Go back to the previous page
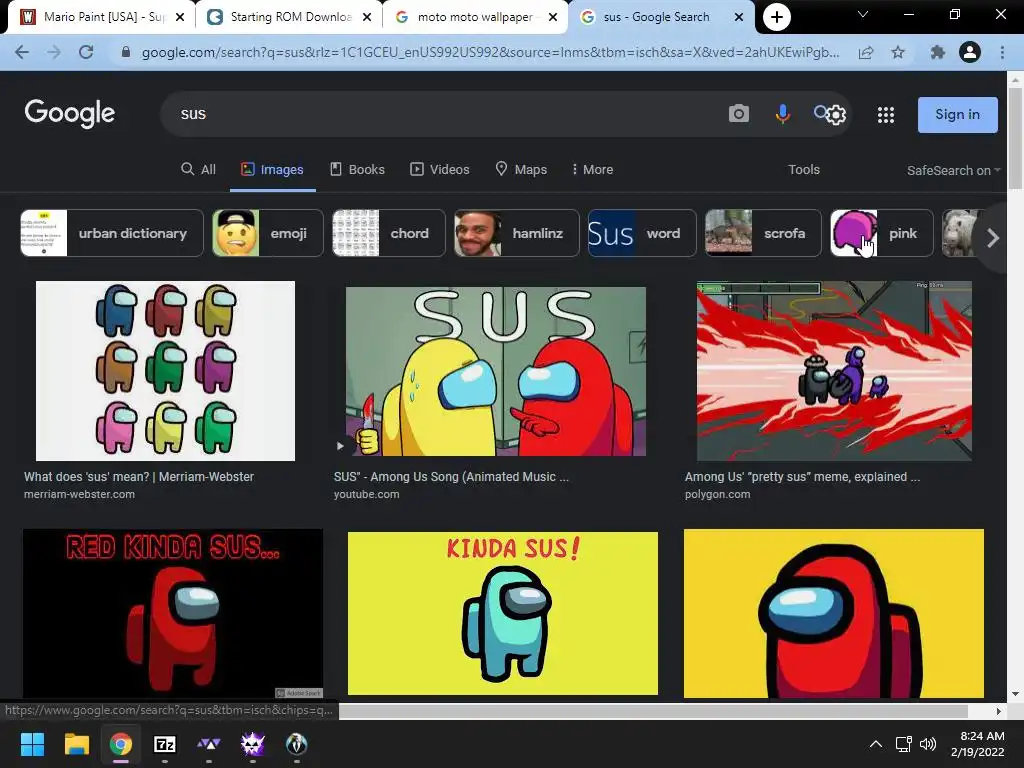 22,52
